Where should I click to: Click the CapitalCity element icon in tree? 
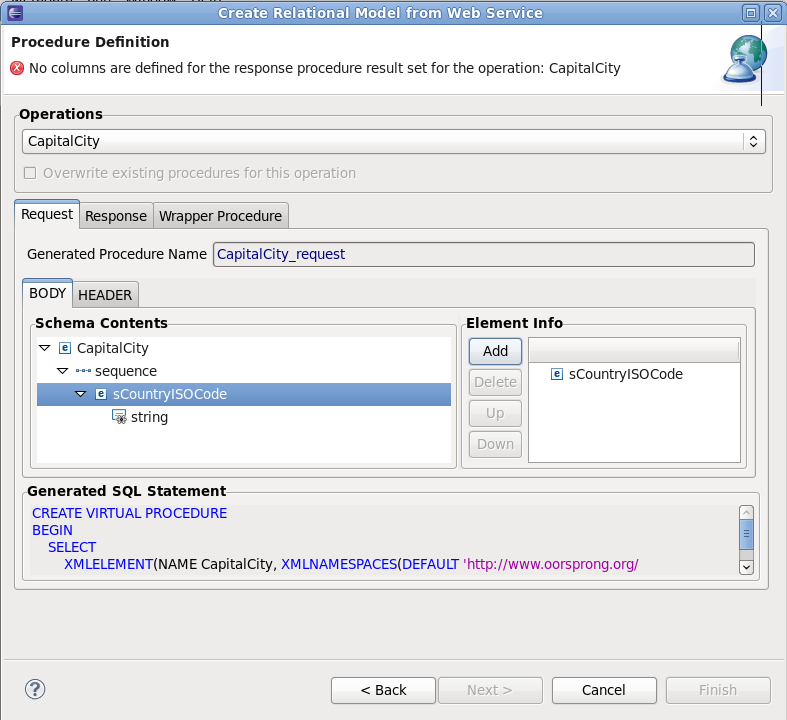(65, 348)
